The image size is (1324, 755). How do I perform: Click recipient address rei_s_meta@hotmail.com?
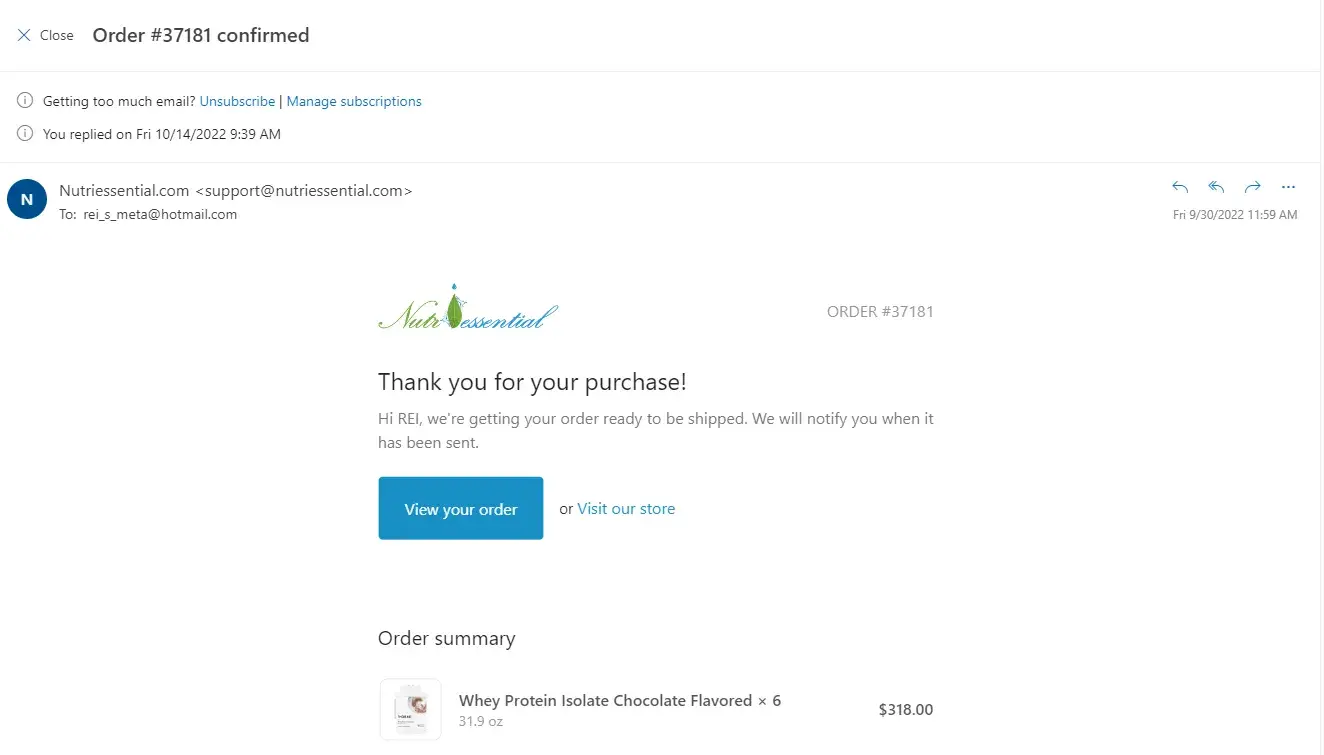coord(160,214)
